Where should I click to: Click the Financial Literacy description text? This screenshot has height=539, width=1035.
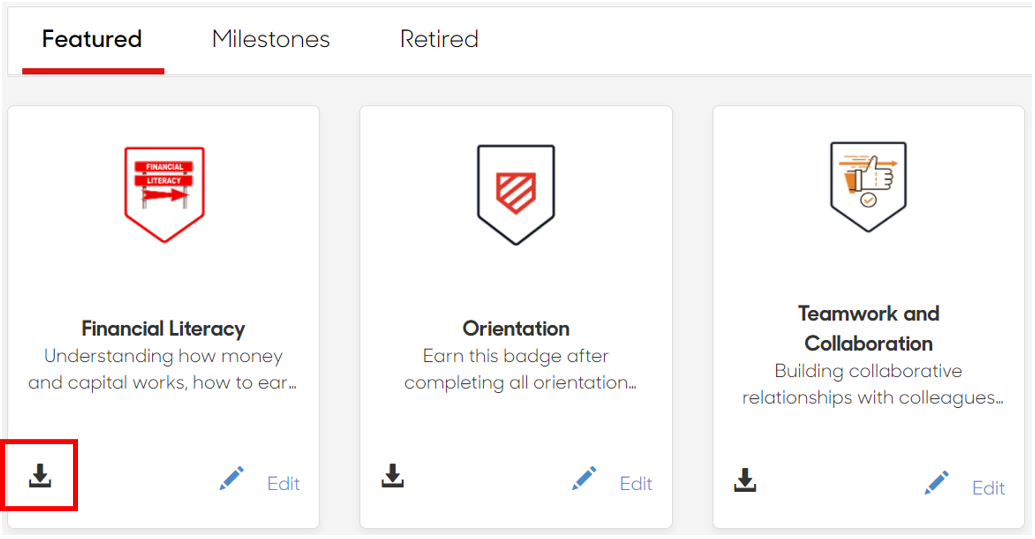(x=163, y=369)
